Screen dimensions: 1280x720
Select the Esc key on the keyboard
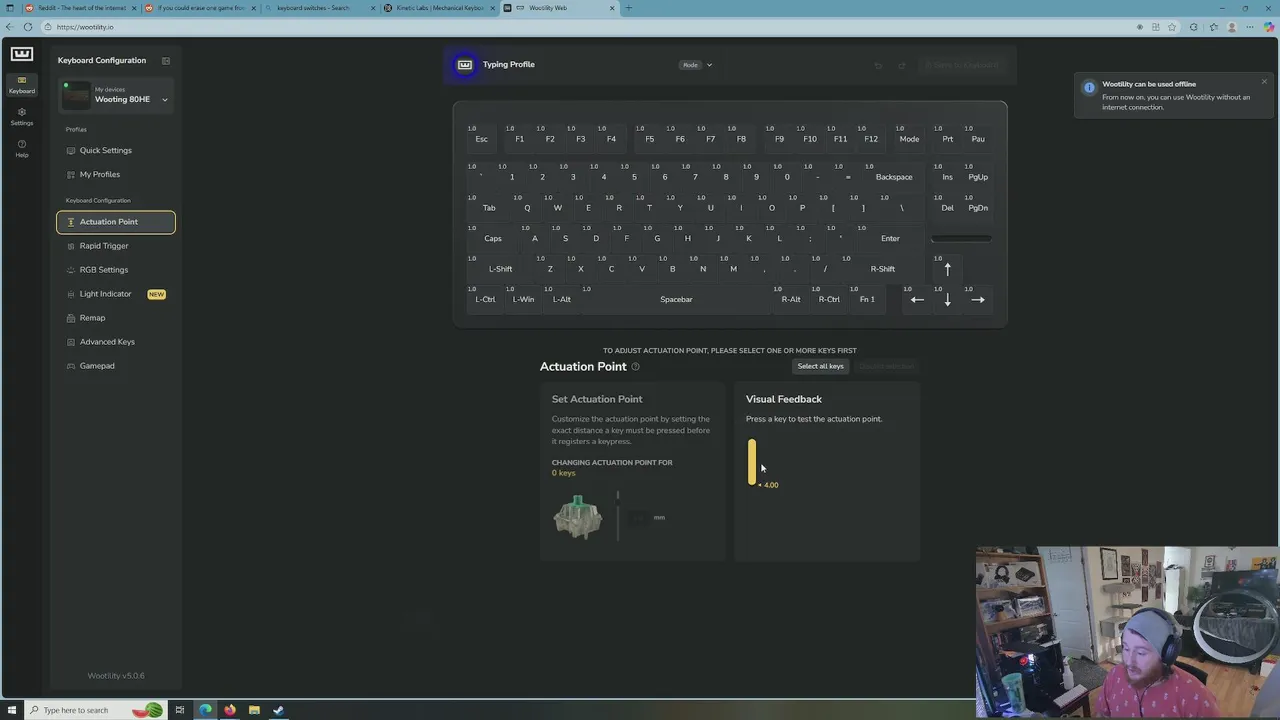click(x=481, y=139)
